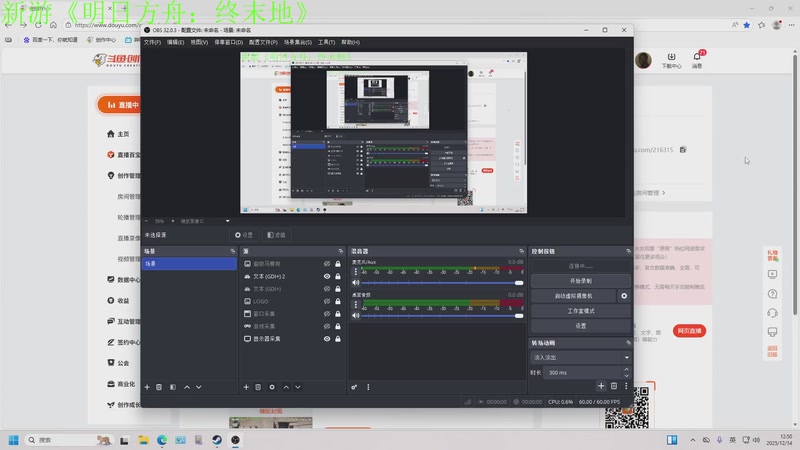Image resolution: width=800 pixels, height=450 pixels.
Task: Click the 网页直播 button in browser page
Action: pos(689,331)
